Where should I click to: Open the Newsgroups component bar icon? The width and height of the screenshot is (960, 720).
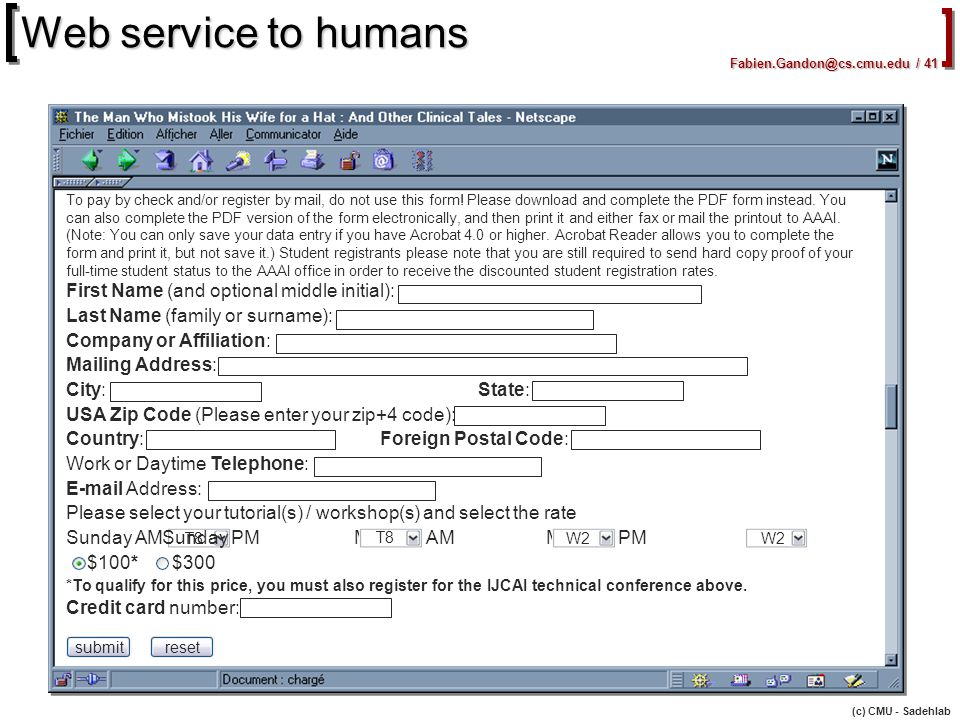pyautogui.click(x=778, y=680)
